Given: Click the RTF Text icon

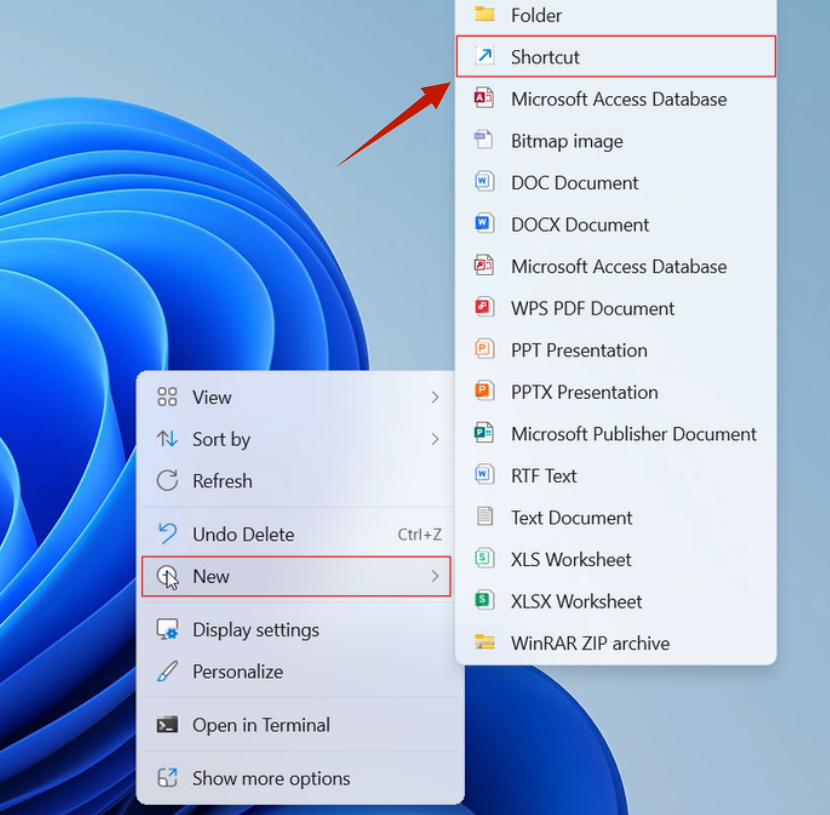Looking at the screenshot, I should coord(484,474).
